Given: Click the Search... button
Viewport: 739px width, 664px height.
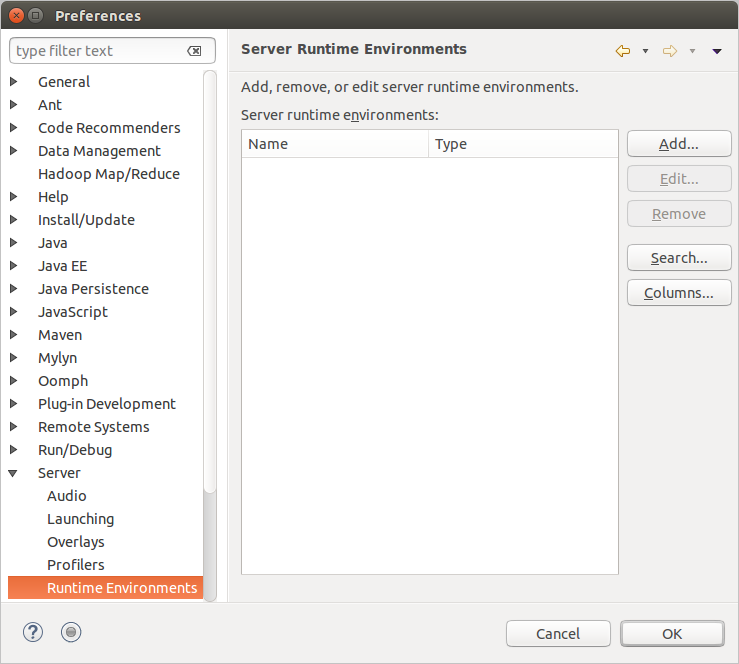Looking at the screenshot, I should click(679, 258).
